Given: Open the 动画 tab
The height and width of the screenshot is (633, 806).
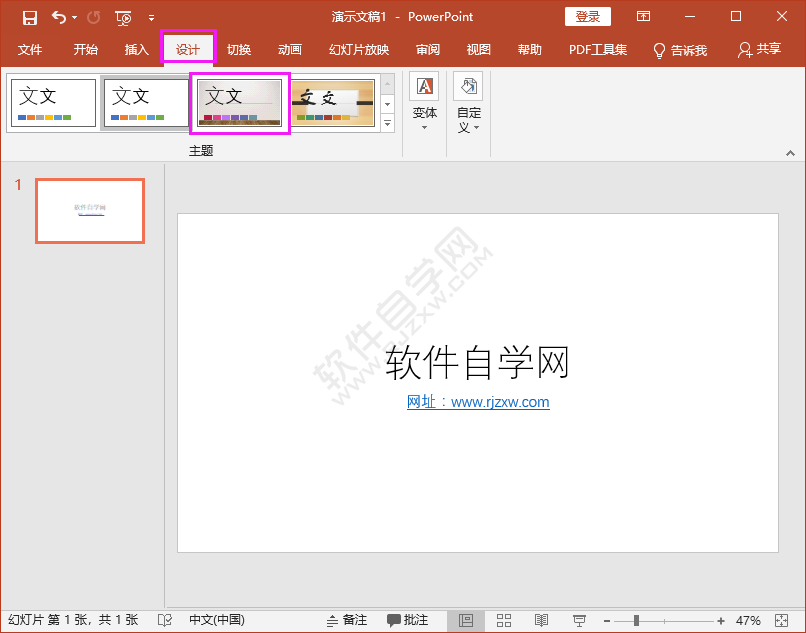Looking at the screenshot, I should point(289,50).
